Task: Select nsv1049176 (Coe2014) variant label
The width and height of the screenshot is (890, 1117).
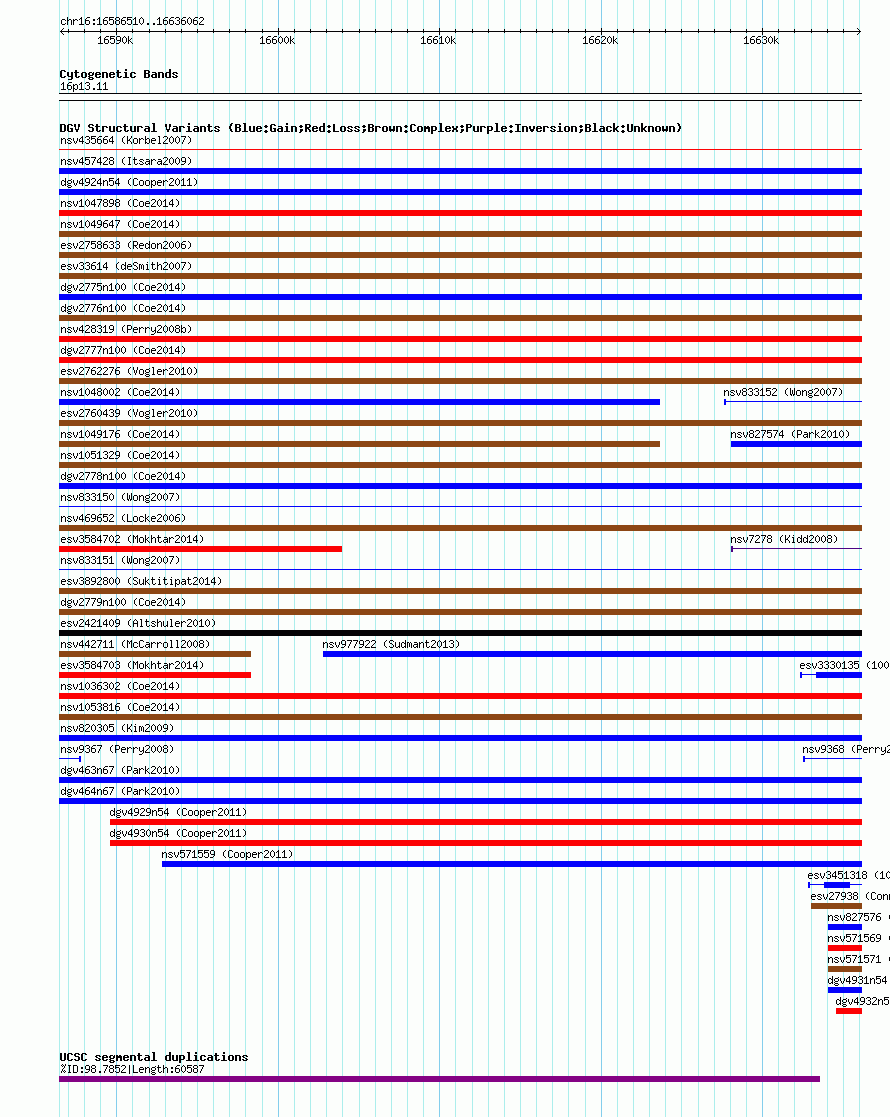Action: [x=120, y=435]
